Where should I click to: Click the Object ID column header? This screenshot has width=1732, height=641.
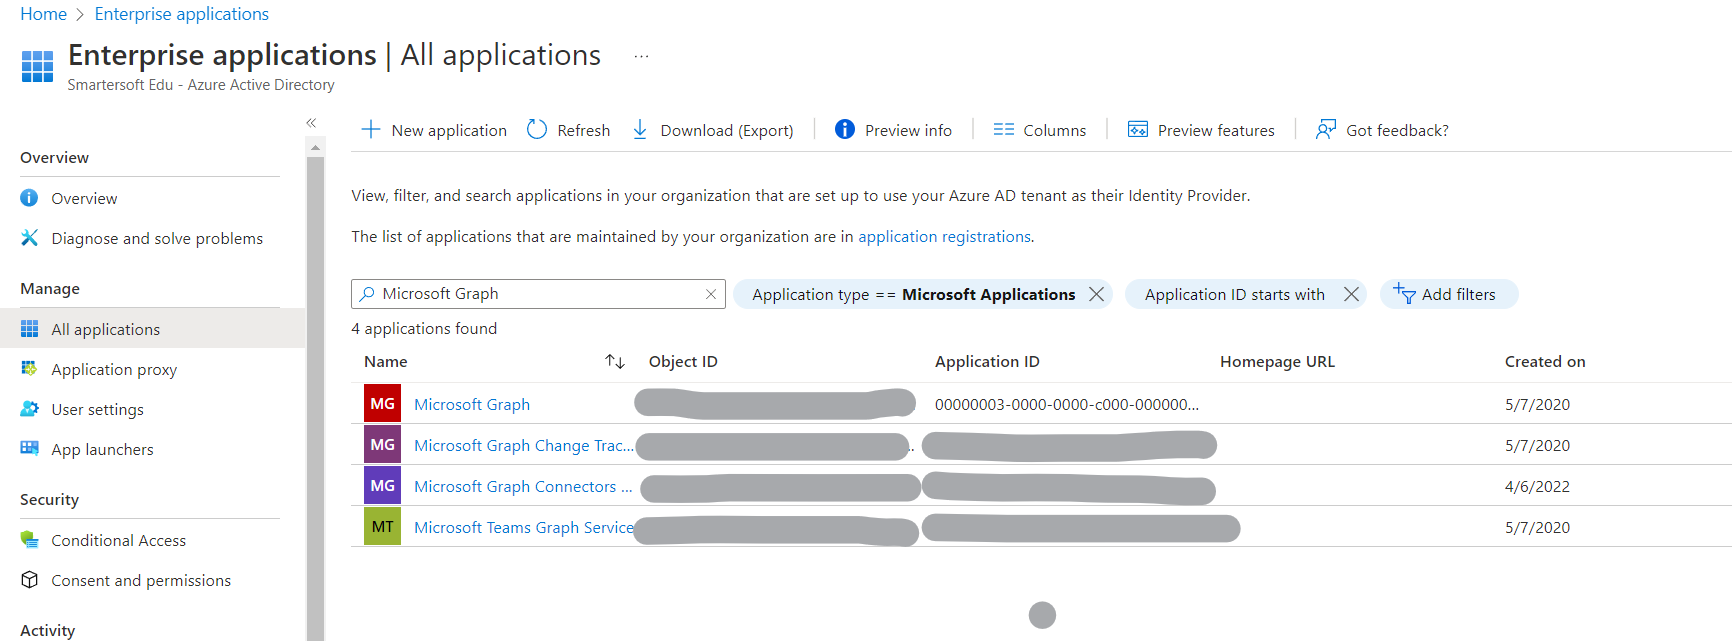tap(683, 361)
